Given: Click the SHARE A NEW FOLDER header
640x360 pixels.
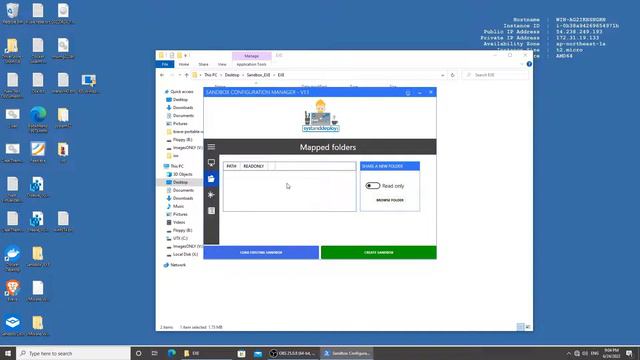Looking at the screenshot, I should coord(390,166).
